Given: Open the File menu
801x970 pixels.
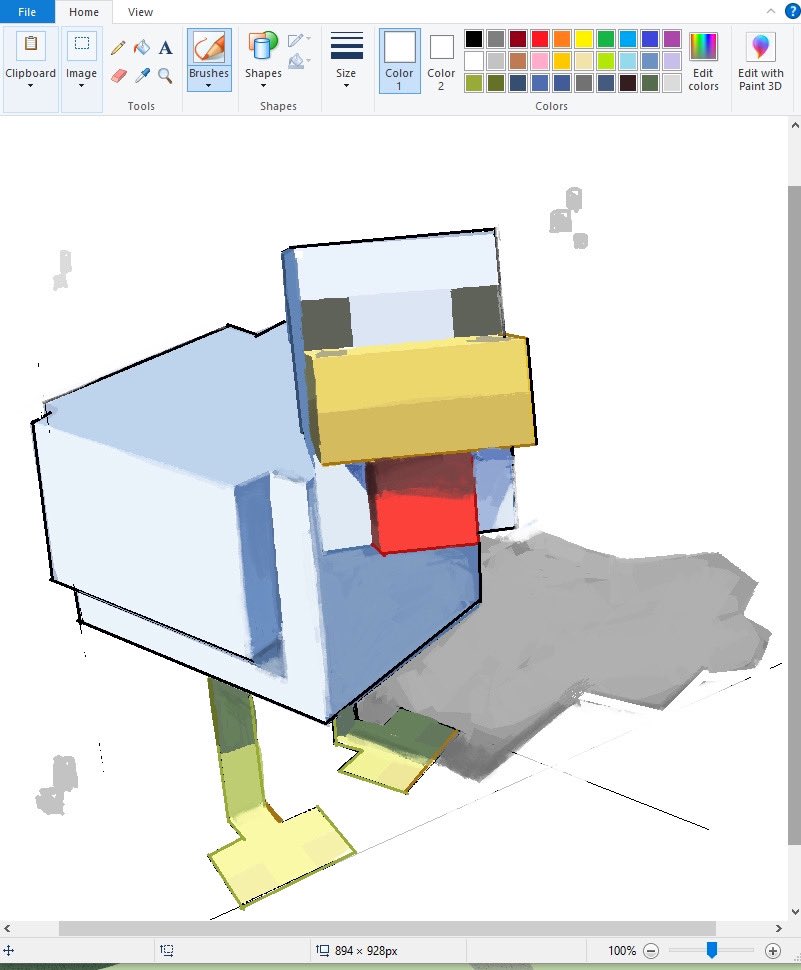Looking at the screenshot, I should [26, 12].
